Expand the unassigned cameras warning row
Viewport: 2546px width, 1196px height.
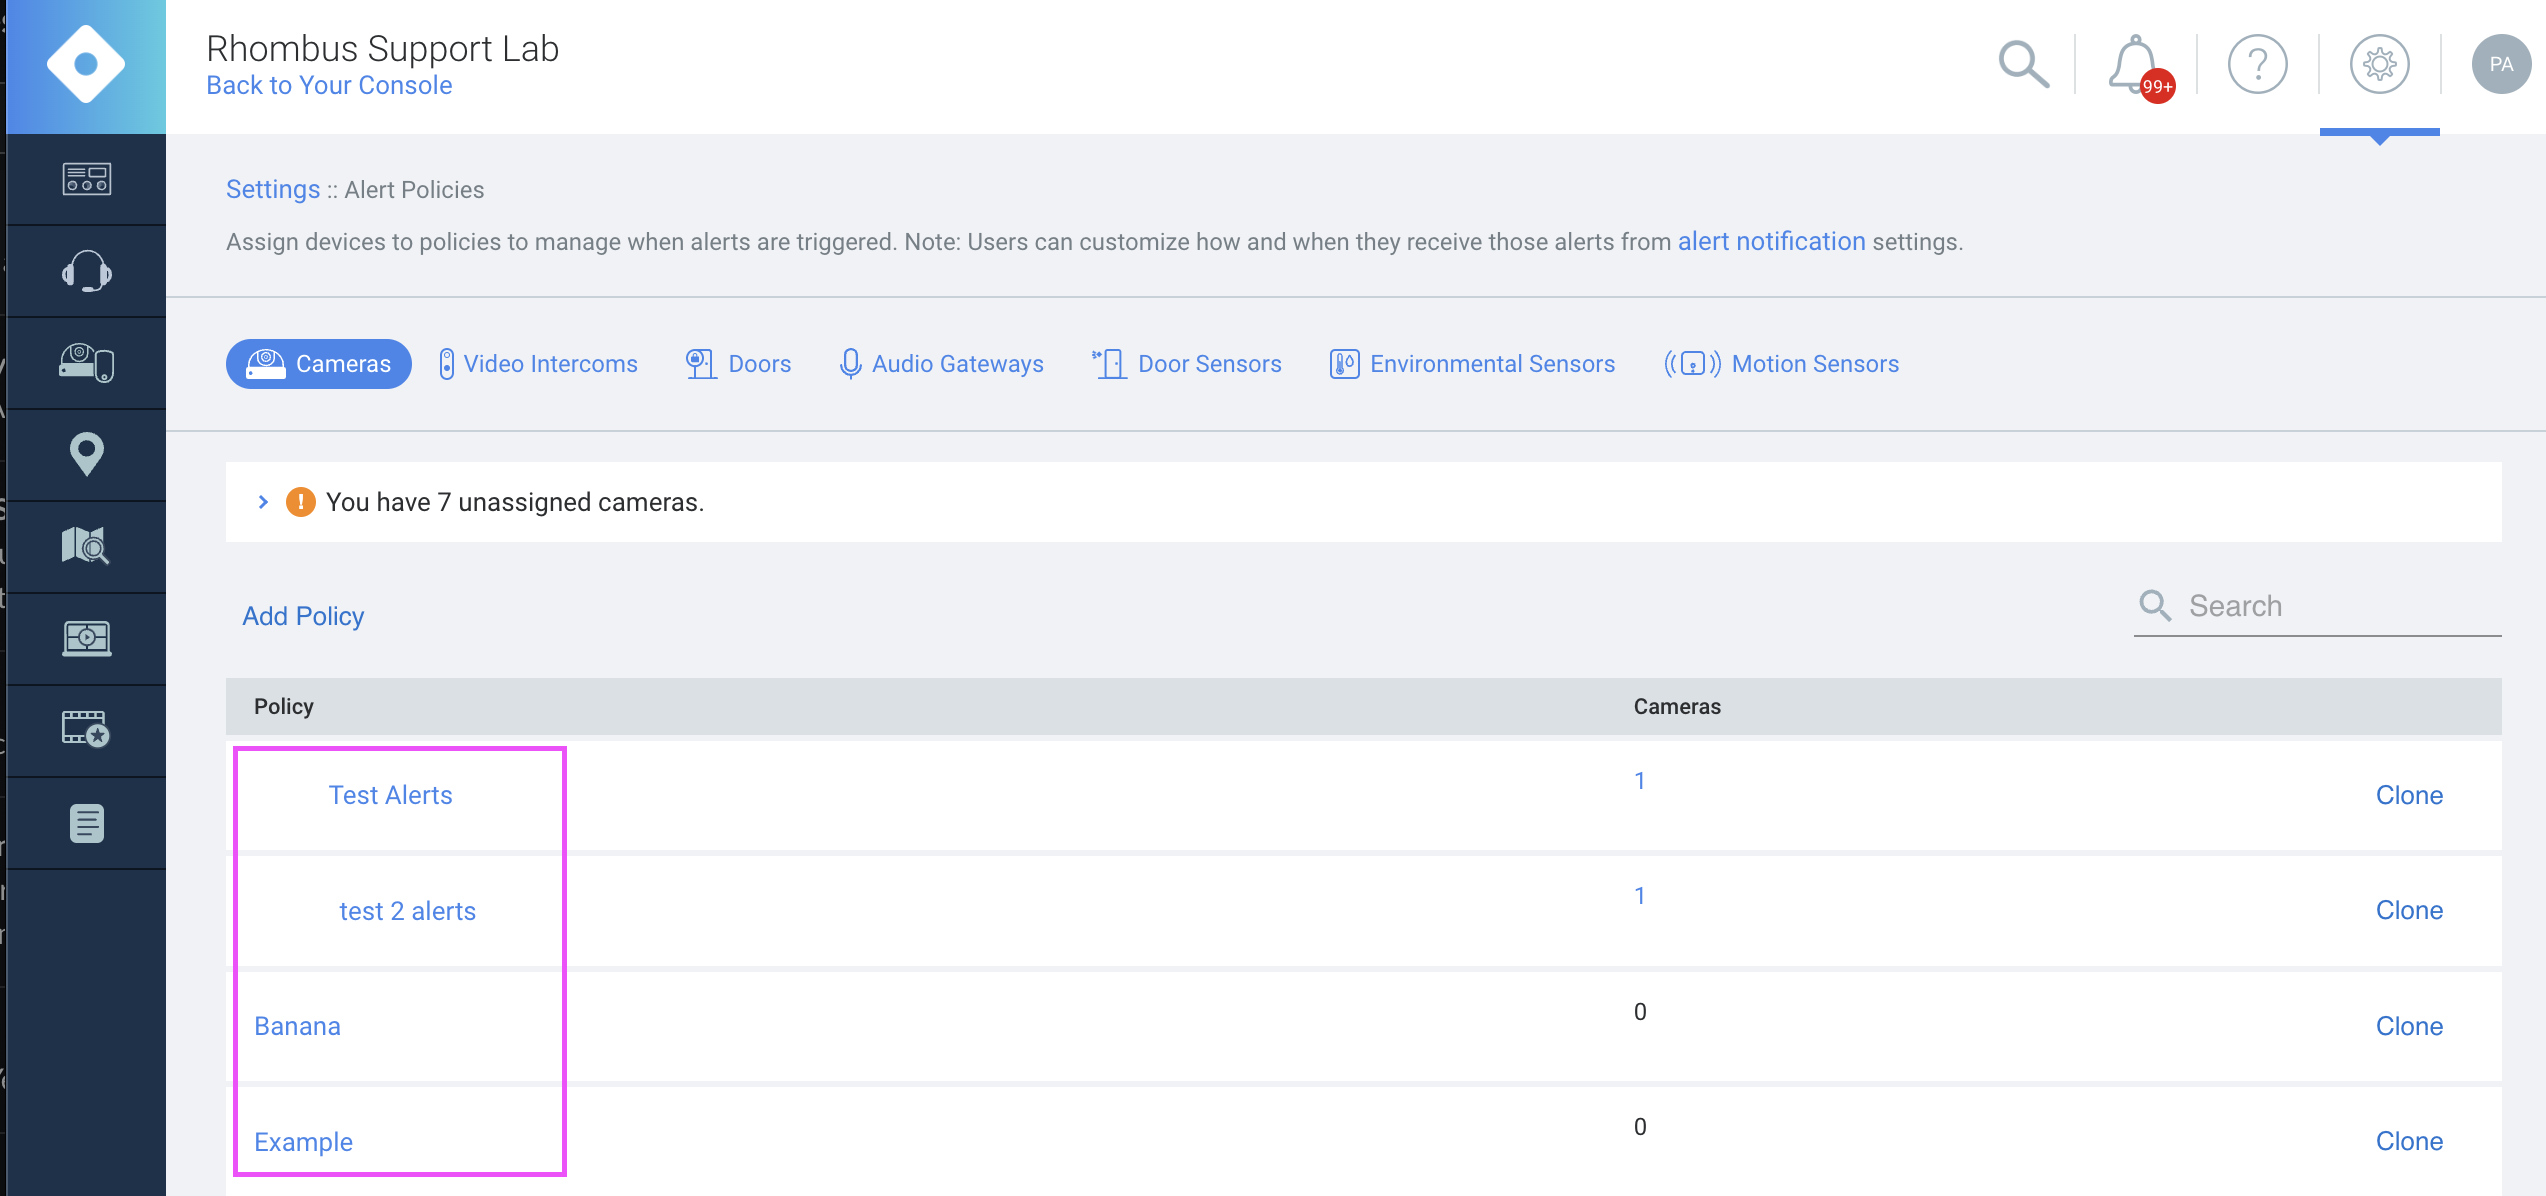(263, 501)
